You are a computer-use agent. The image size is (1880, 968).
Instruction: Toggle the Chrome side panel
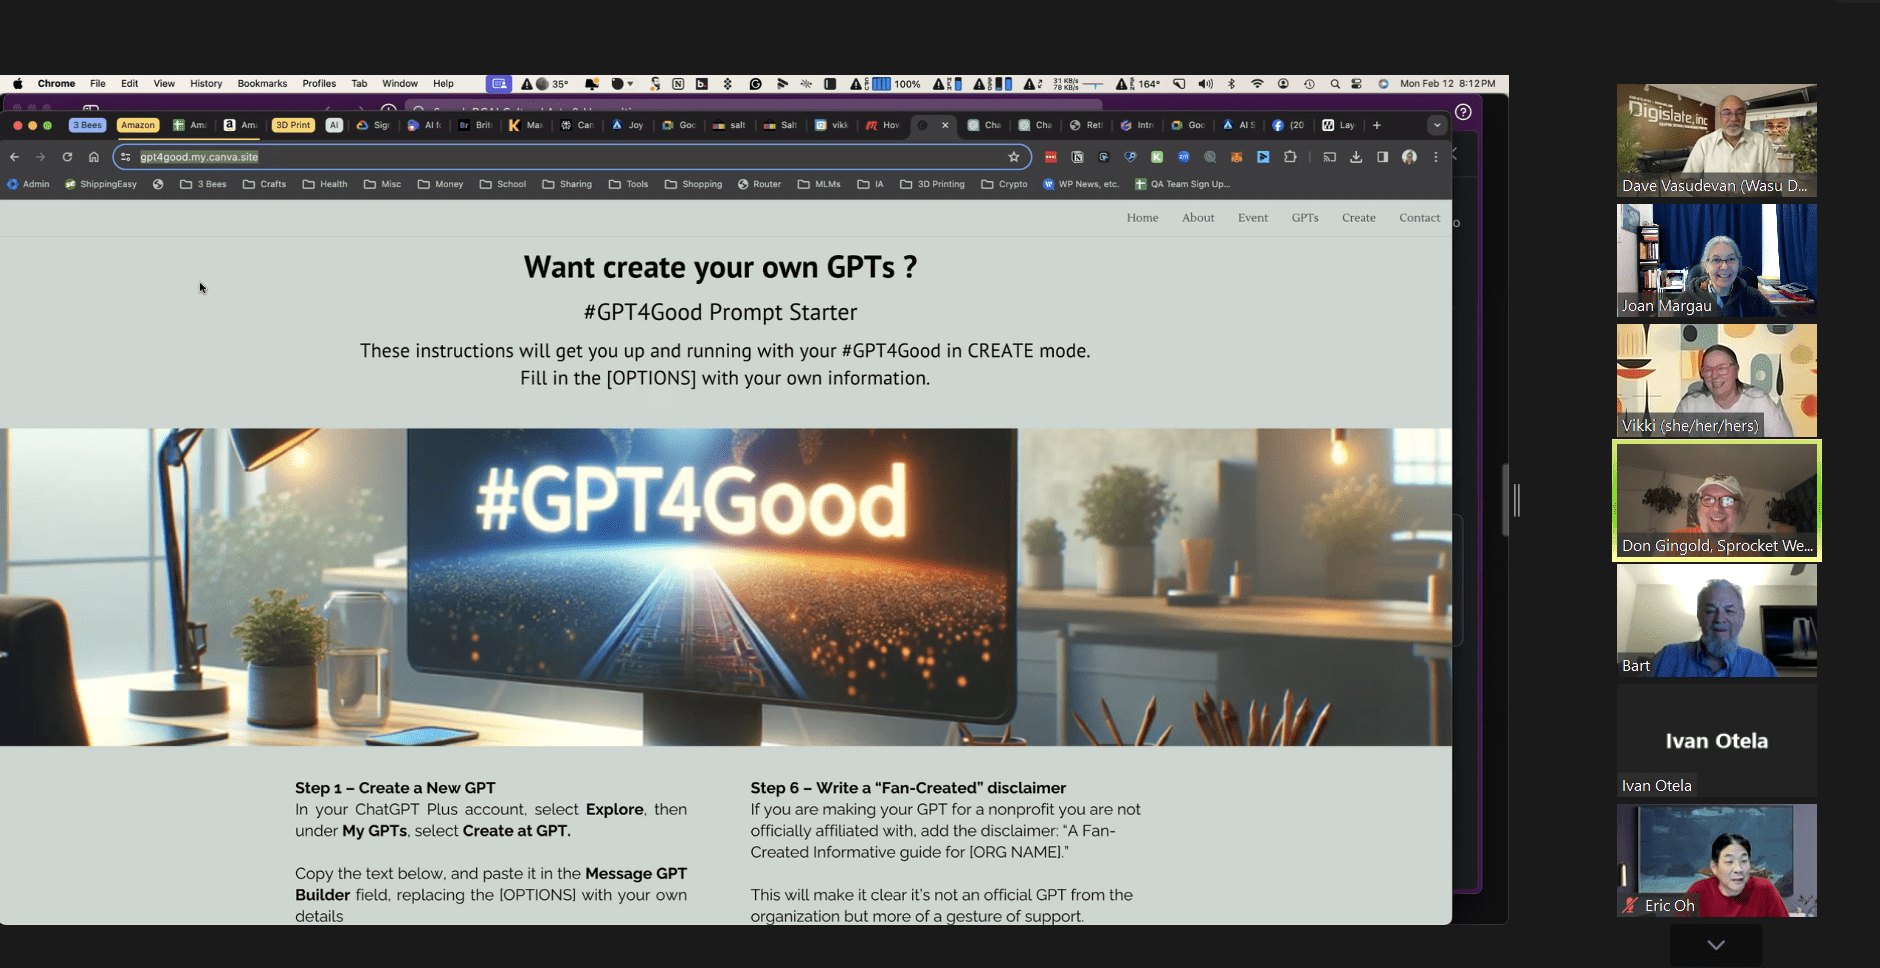coord(1382,157)
